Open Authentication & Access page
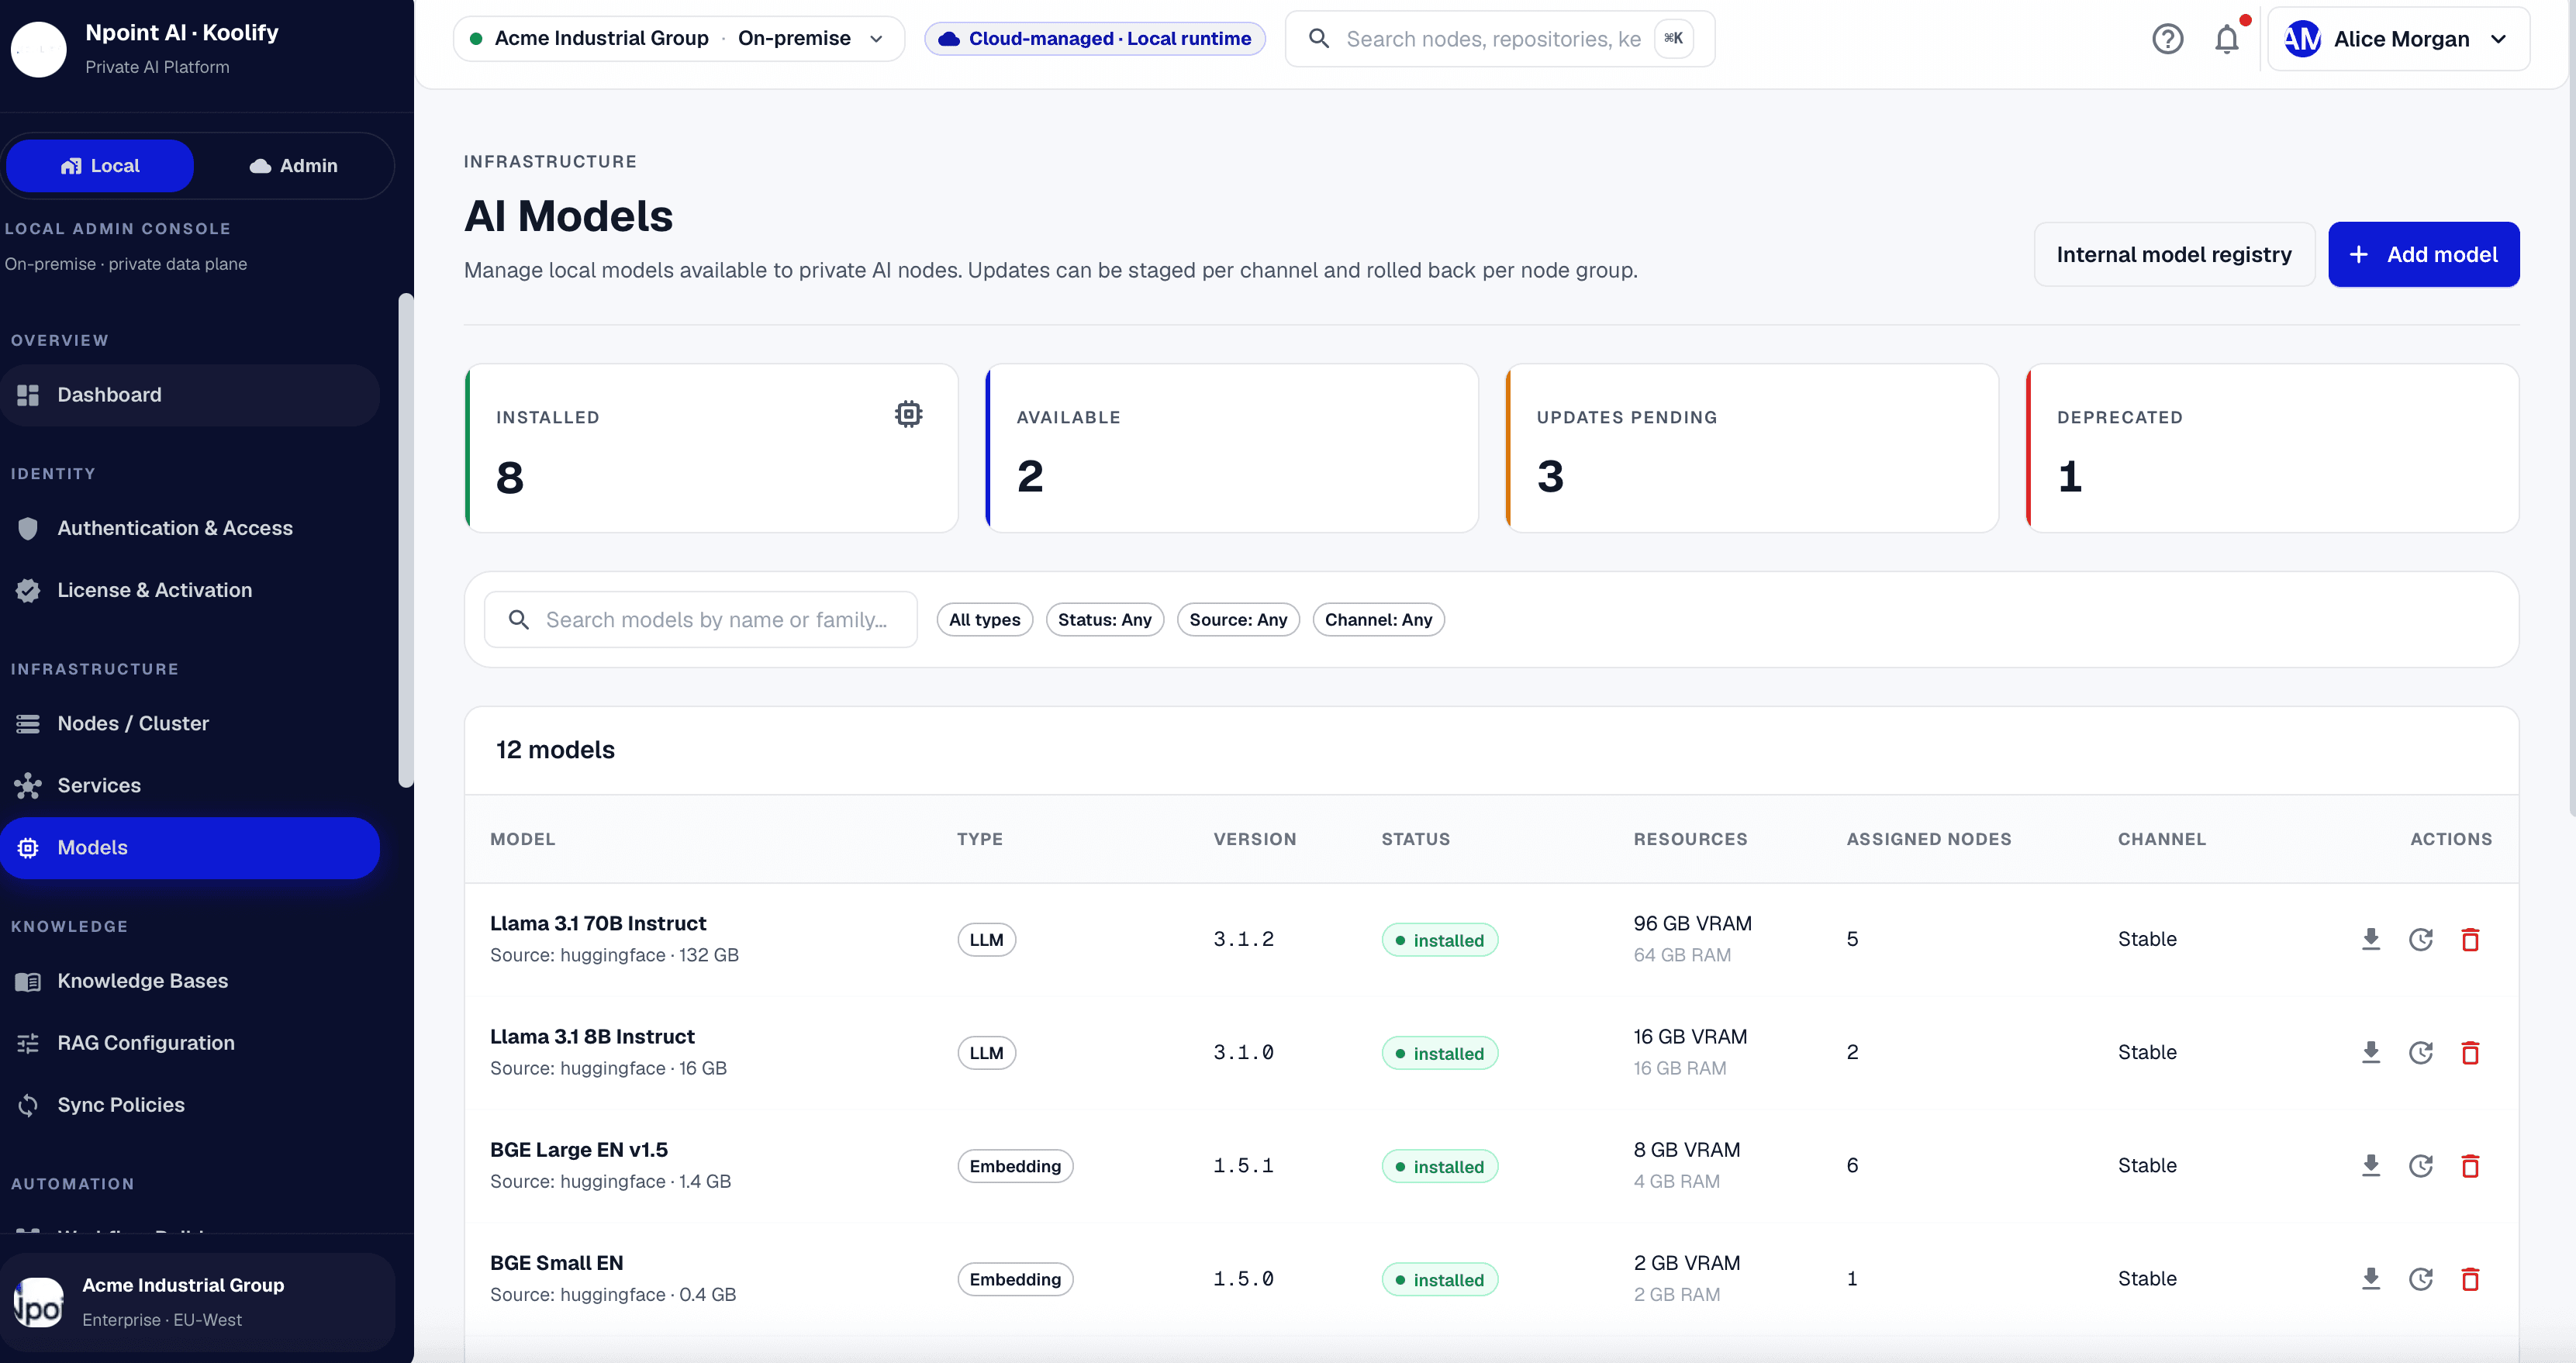 (190, 528)
